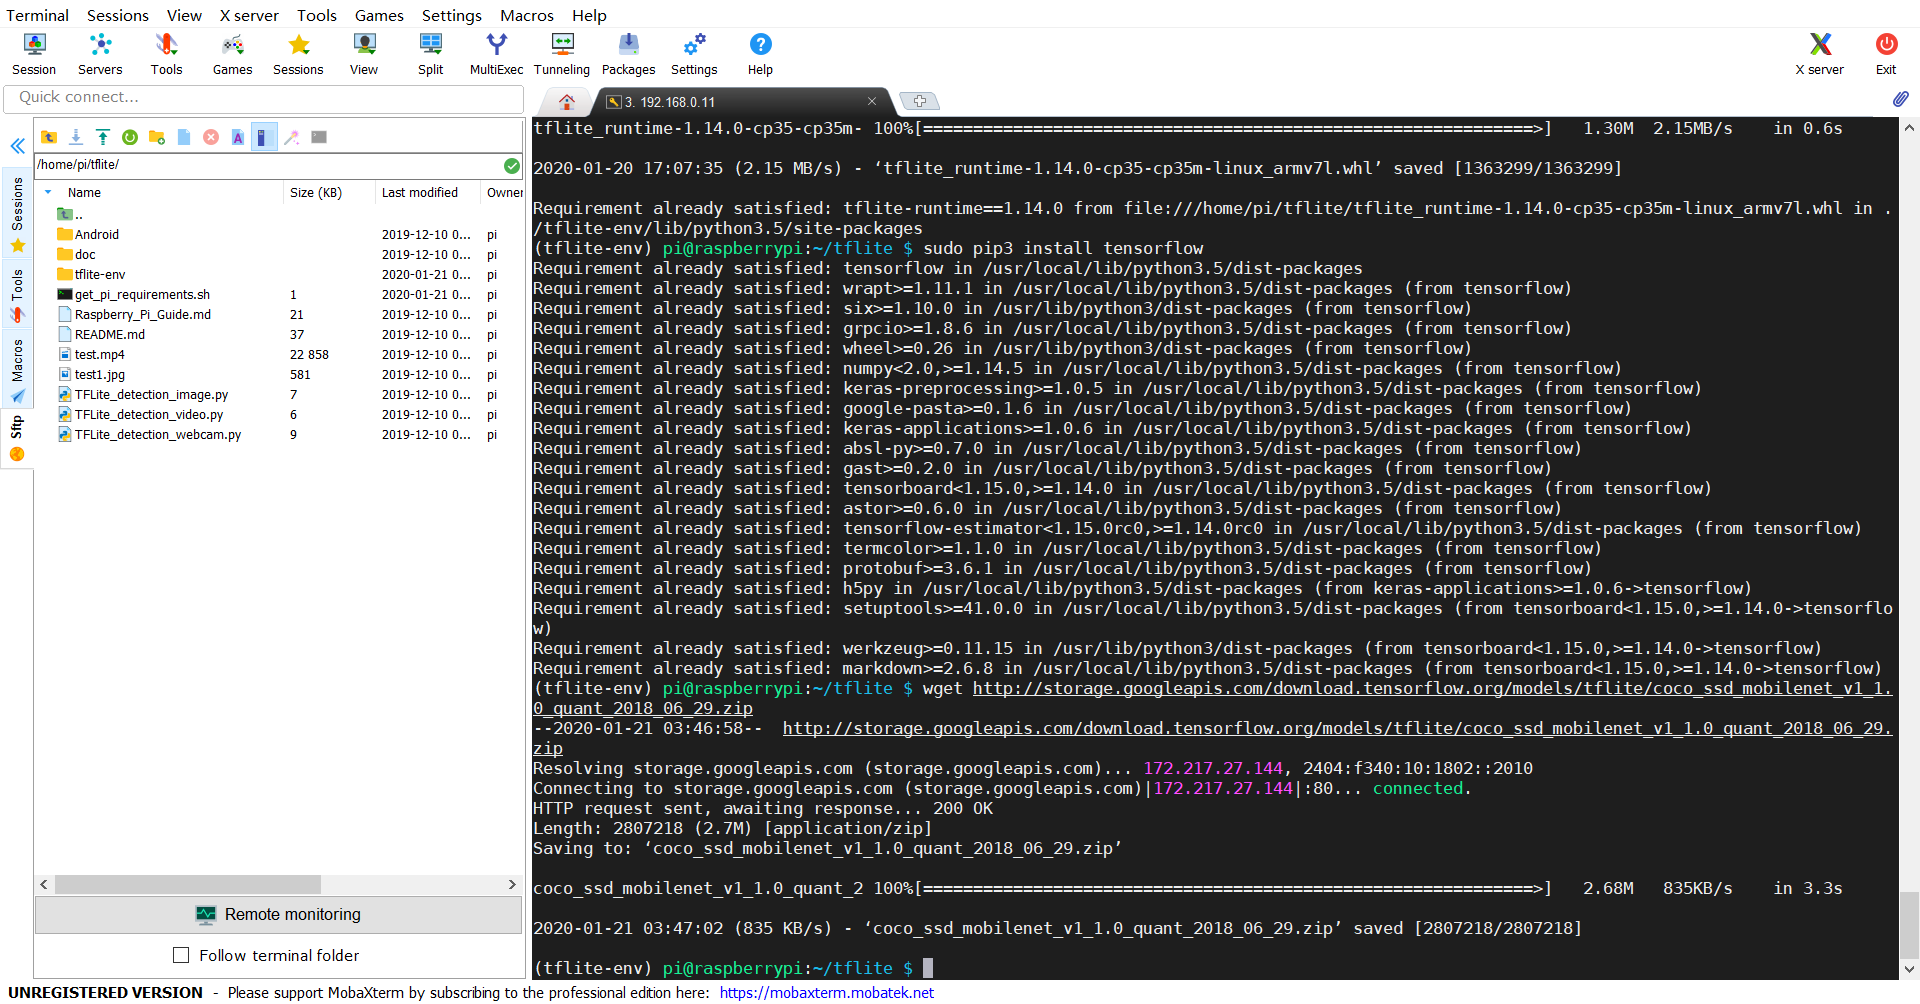The width and height of the screenshot is (1920, 1004).
Task: Create a new file in SFTP browser
Action: [x=183, y=137]
